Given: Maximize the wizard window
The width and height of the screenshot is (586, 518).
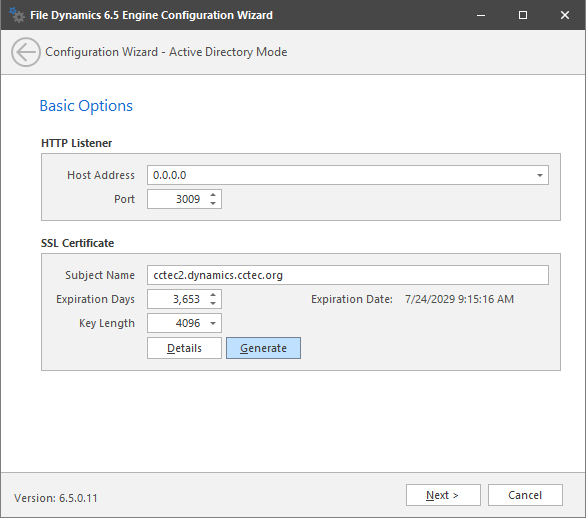Looking at the screenshot, I should (523, 15).
